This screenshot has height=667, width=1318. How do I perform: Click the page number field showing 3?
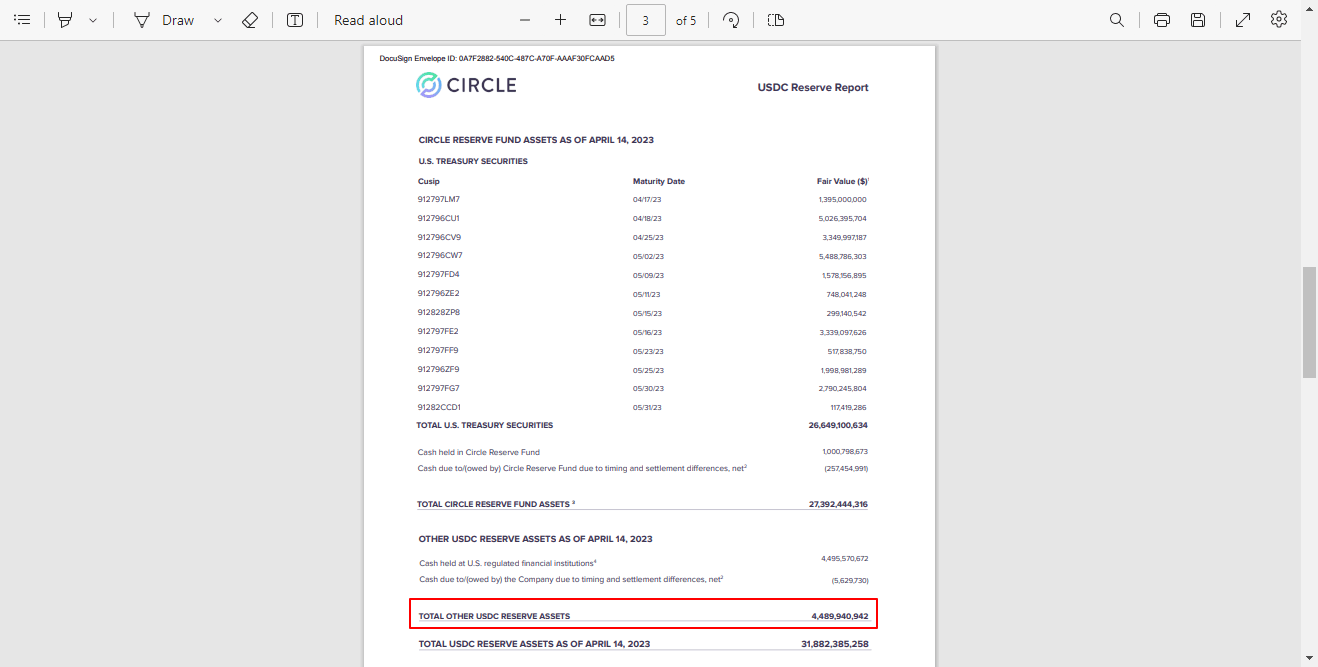[646, 20]
